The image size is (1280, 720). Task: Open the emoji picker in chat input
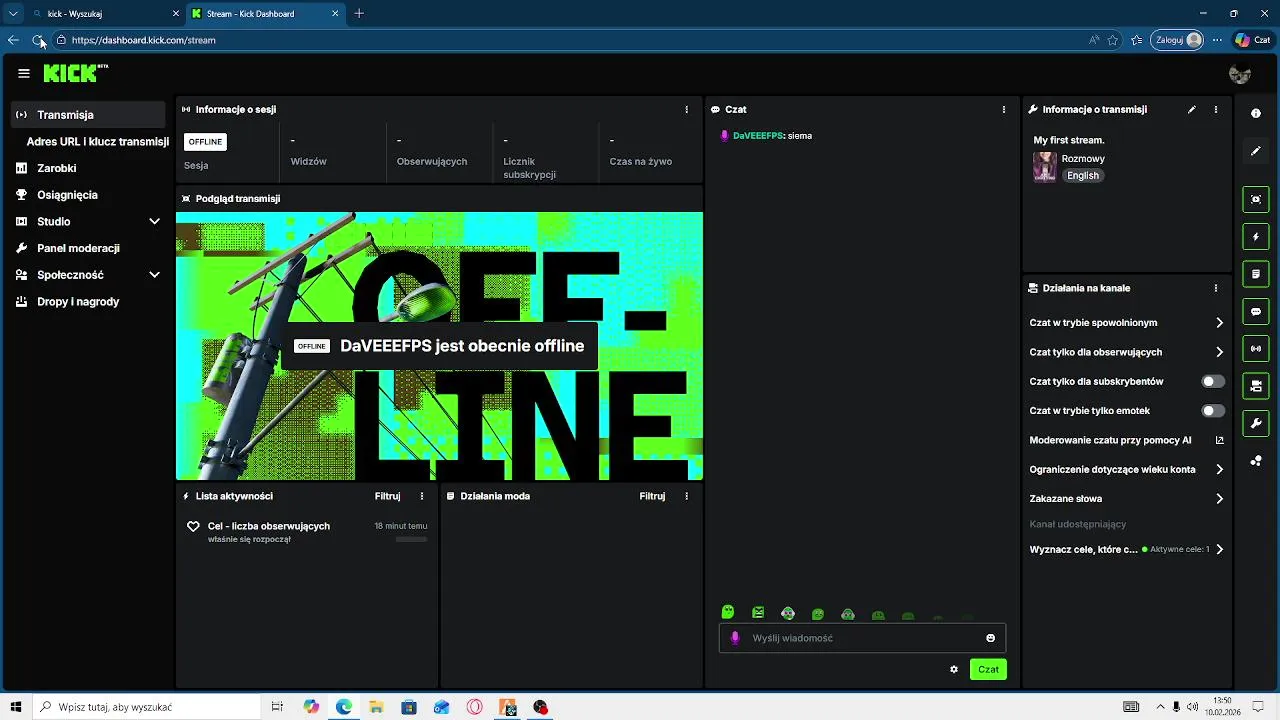tap(991, 638)
